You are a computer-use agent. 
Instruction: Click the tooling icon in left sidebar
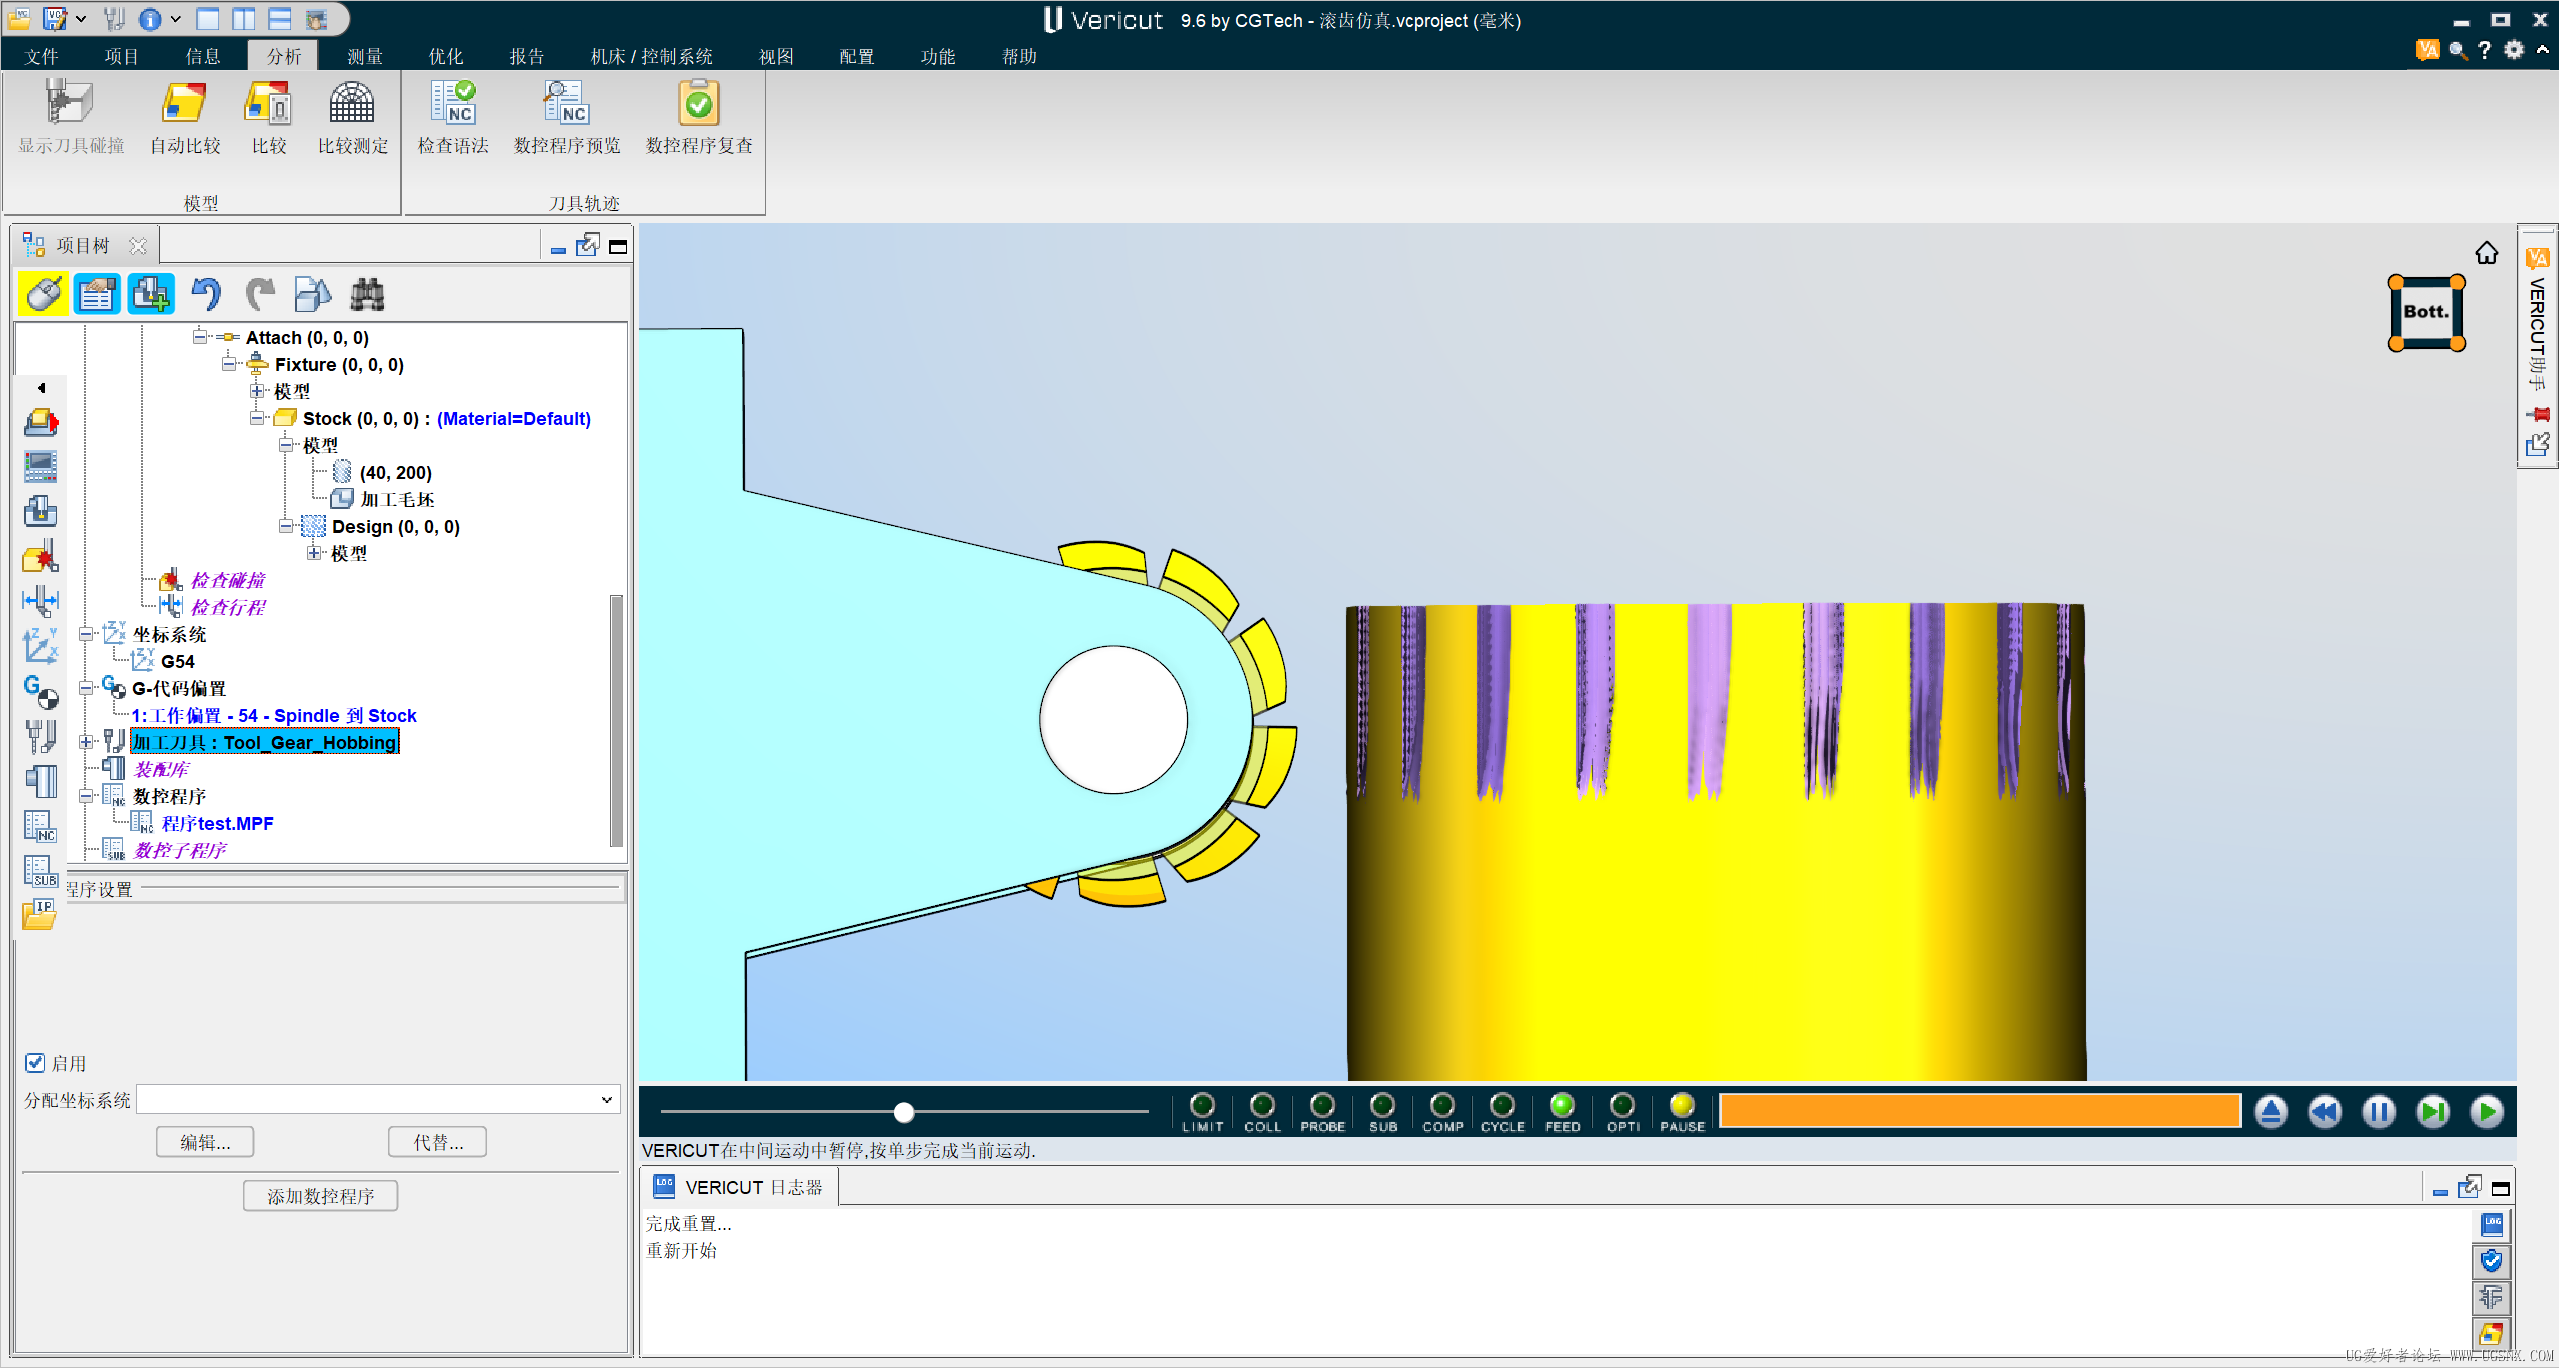pos(40,736)
